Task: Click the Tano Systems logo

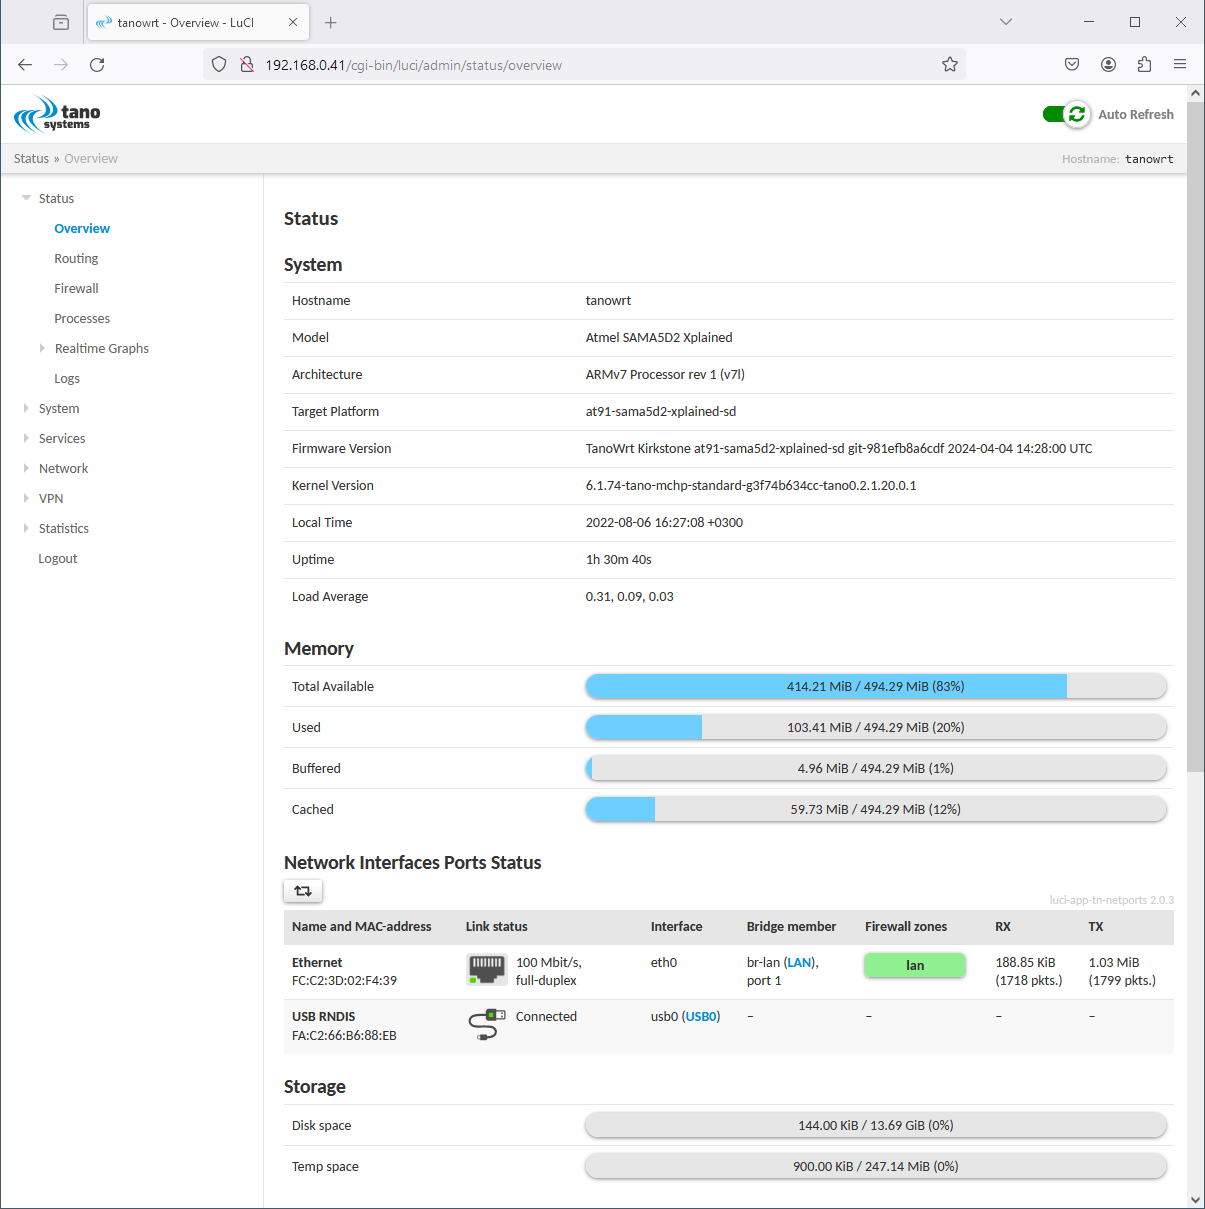Action: point(57,114)
